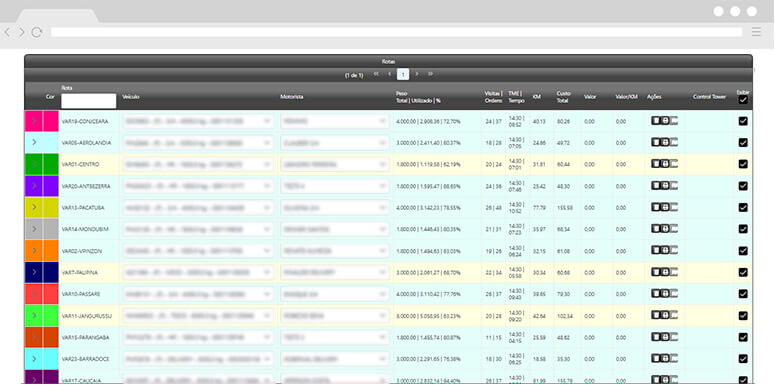
Task: Click crosshair action icon in VAR10-PASSARE row
Action: [665, 293]
